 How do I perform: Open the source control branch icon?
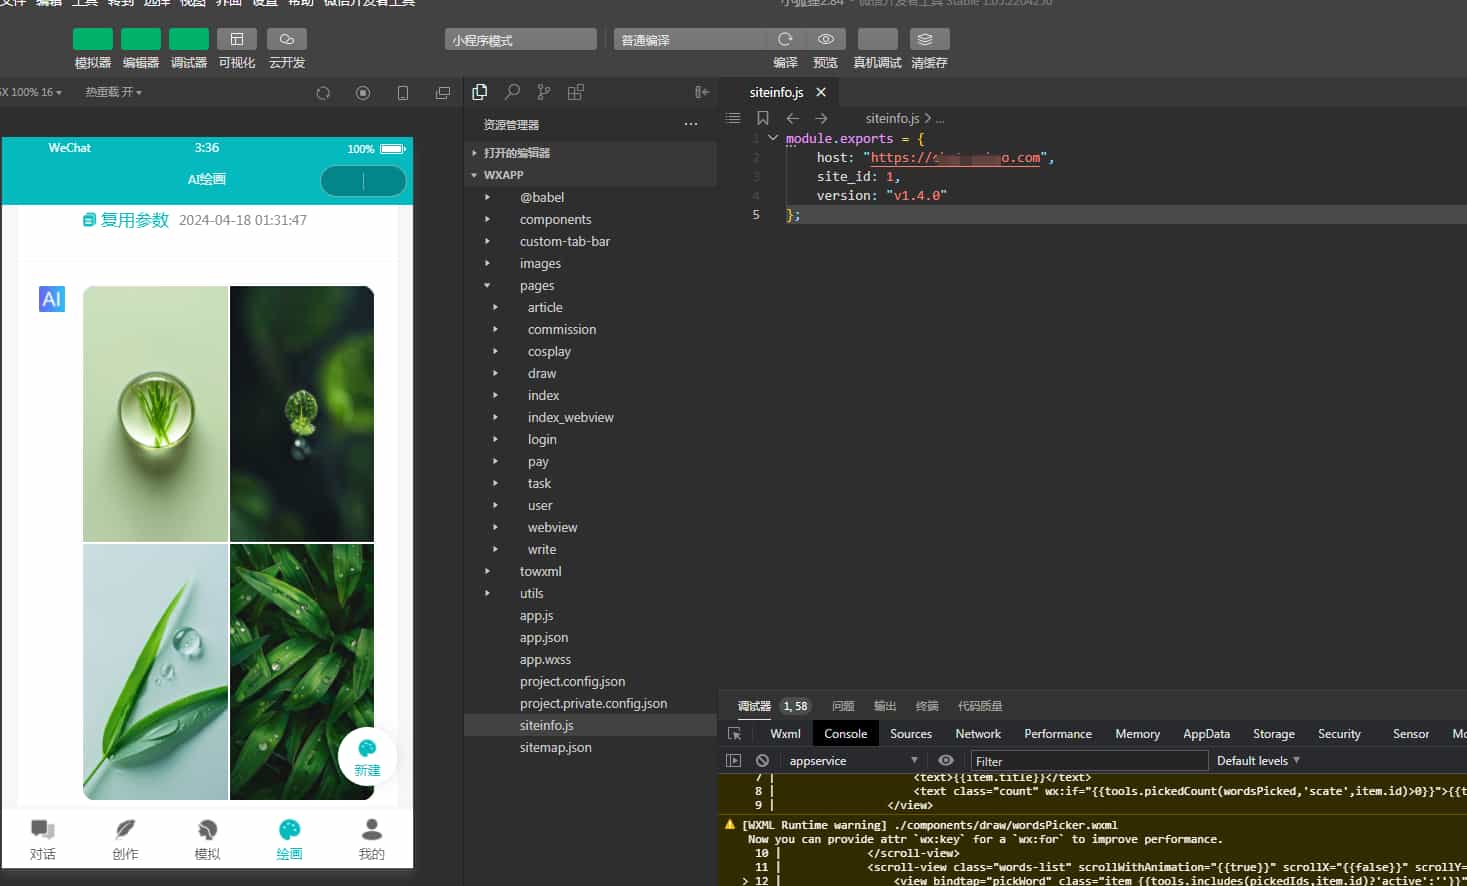coord(543,91)
